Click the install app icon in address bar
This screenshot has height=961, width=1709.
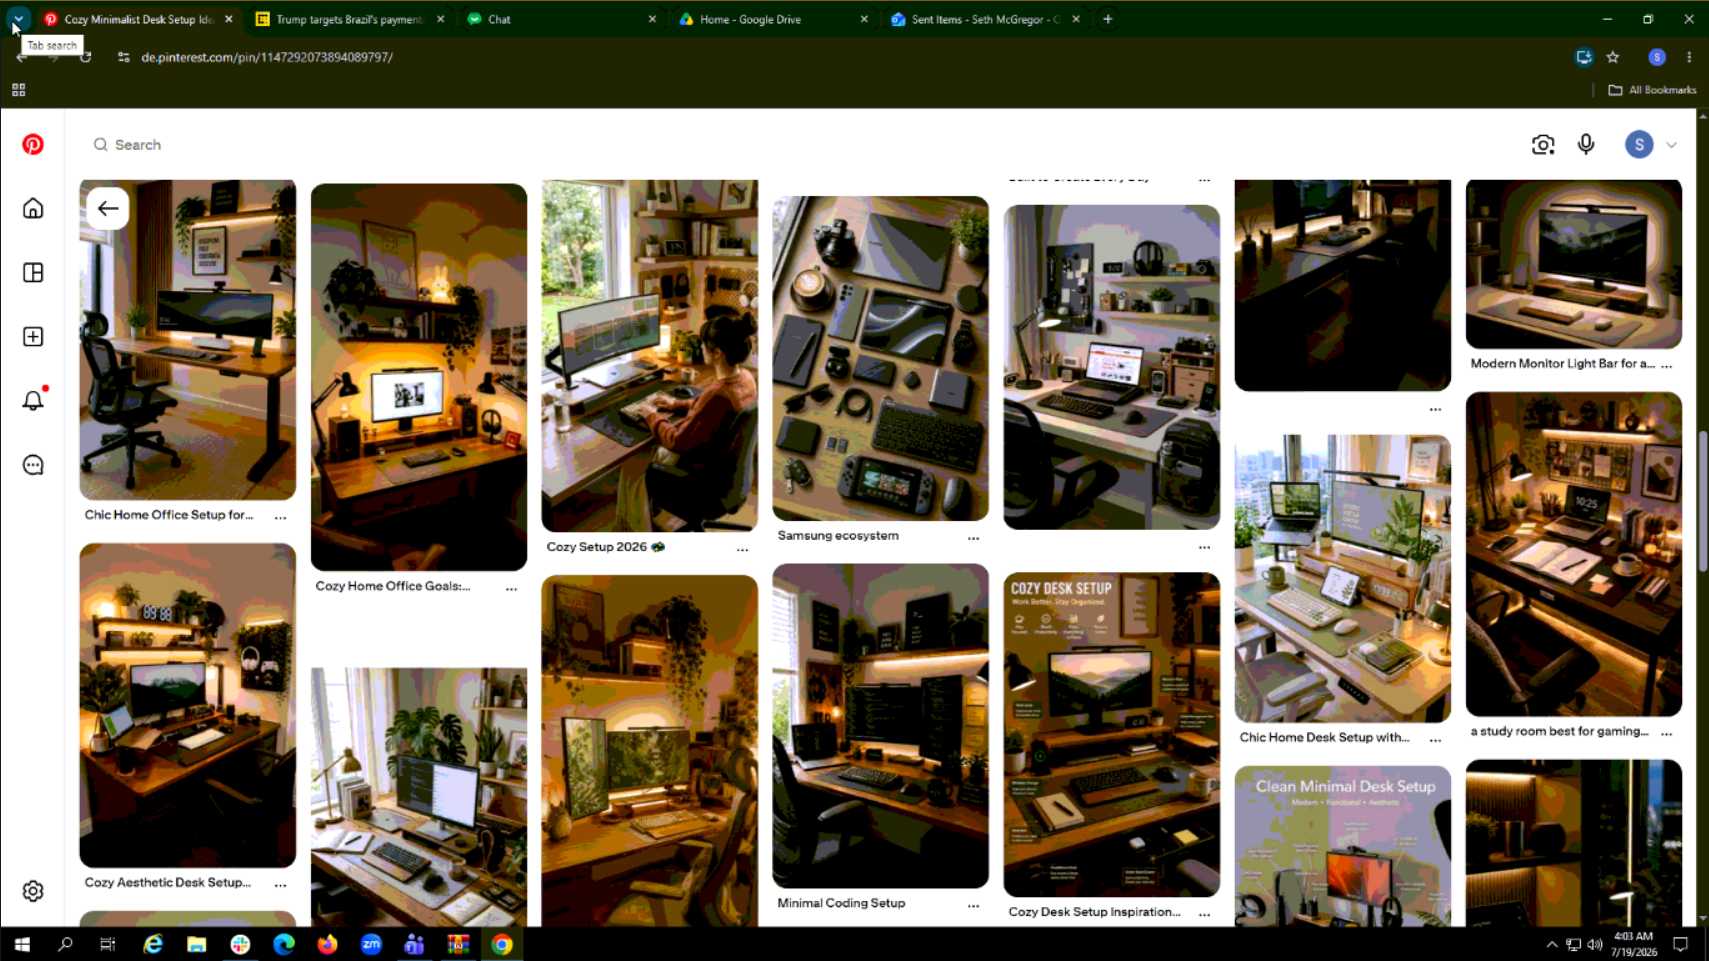[x=1584, y=57]
